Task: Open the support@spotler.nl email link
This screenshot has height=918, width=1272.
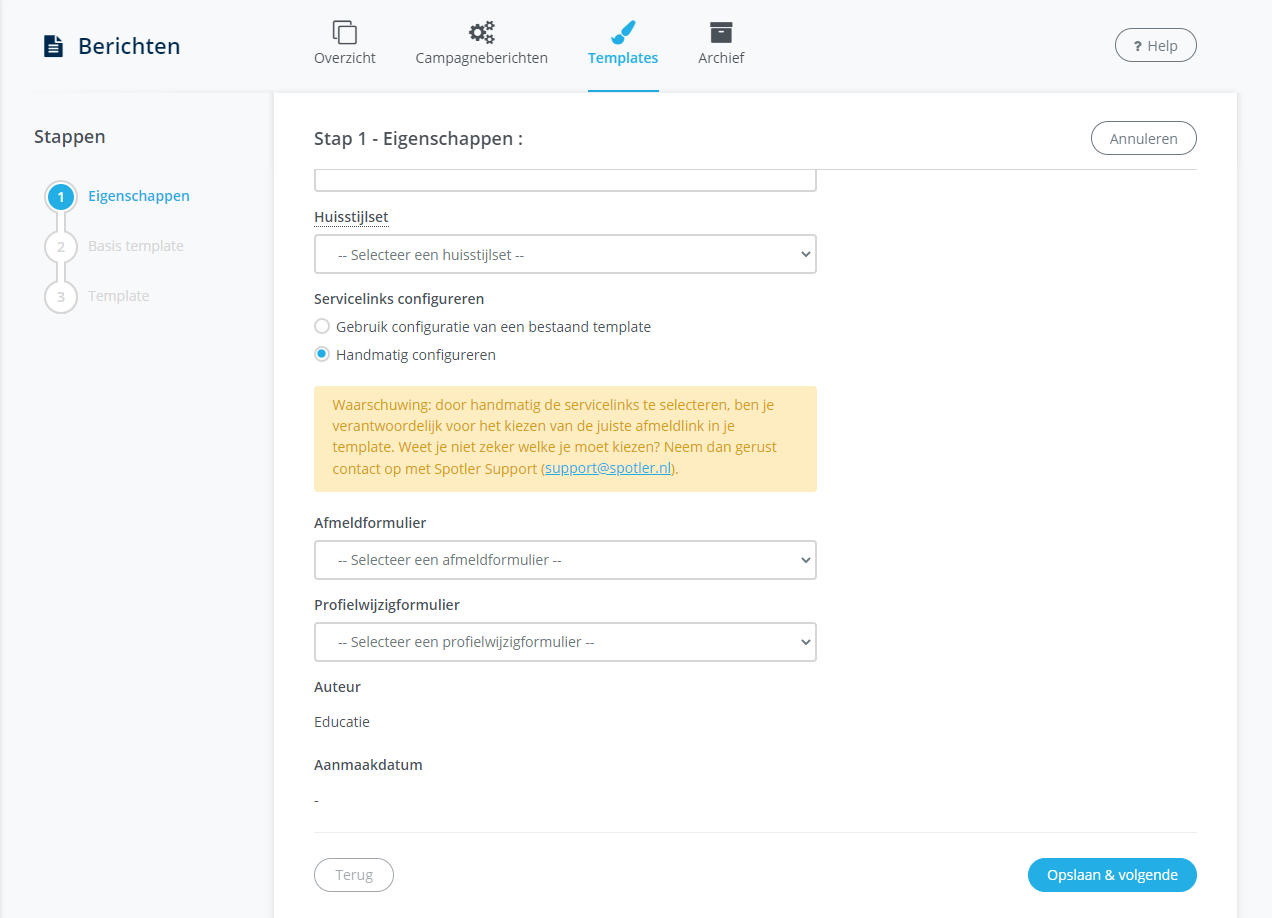Action: point(609,468)
